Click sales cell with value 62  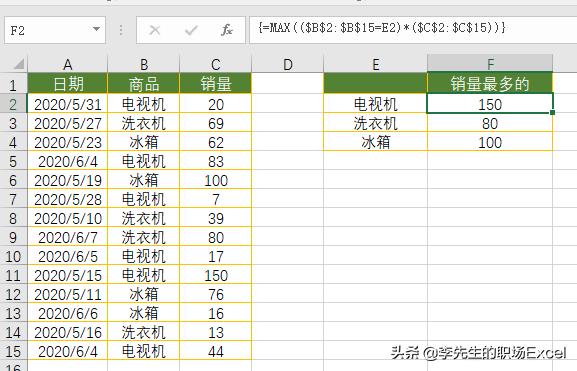[216, 142]
